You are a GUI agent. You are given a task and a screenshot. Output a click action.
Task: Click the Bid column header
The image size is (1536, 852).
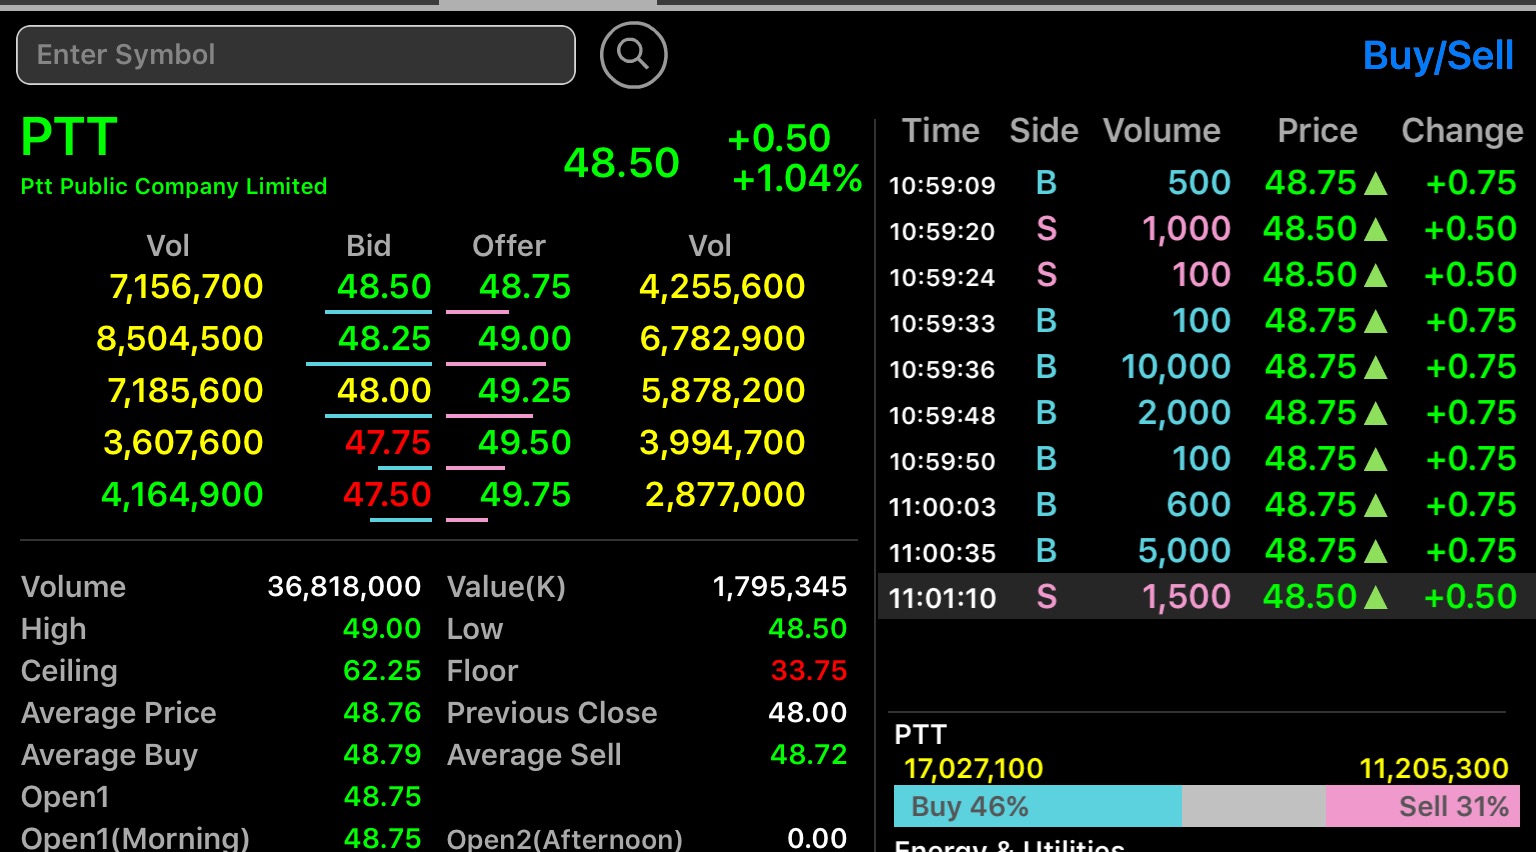tap(368, 246)
